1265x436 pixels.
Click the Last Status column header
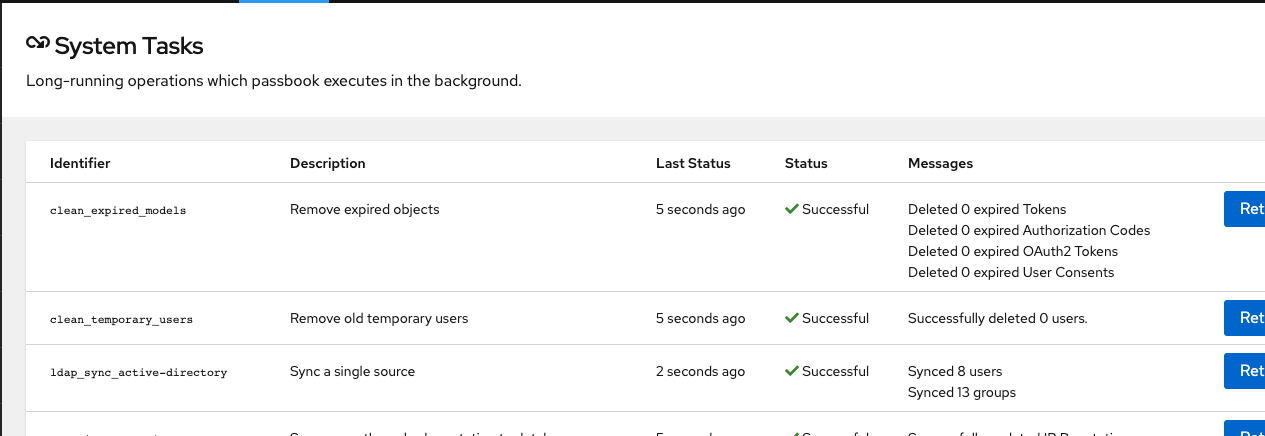point(693,163)
